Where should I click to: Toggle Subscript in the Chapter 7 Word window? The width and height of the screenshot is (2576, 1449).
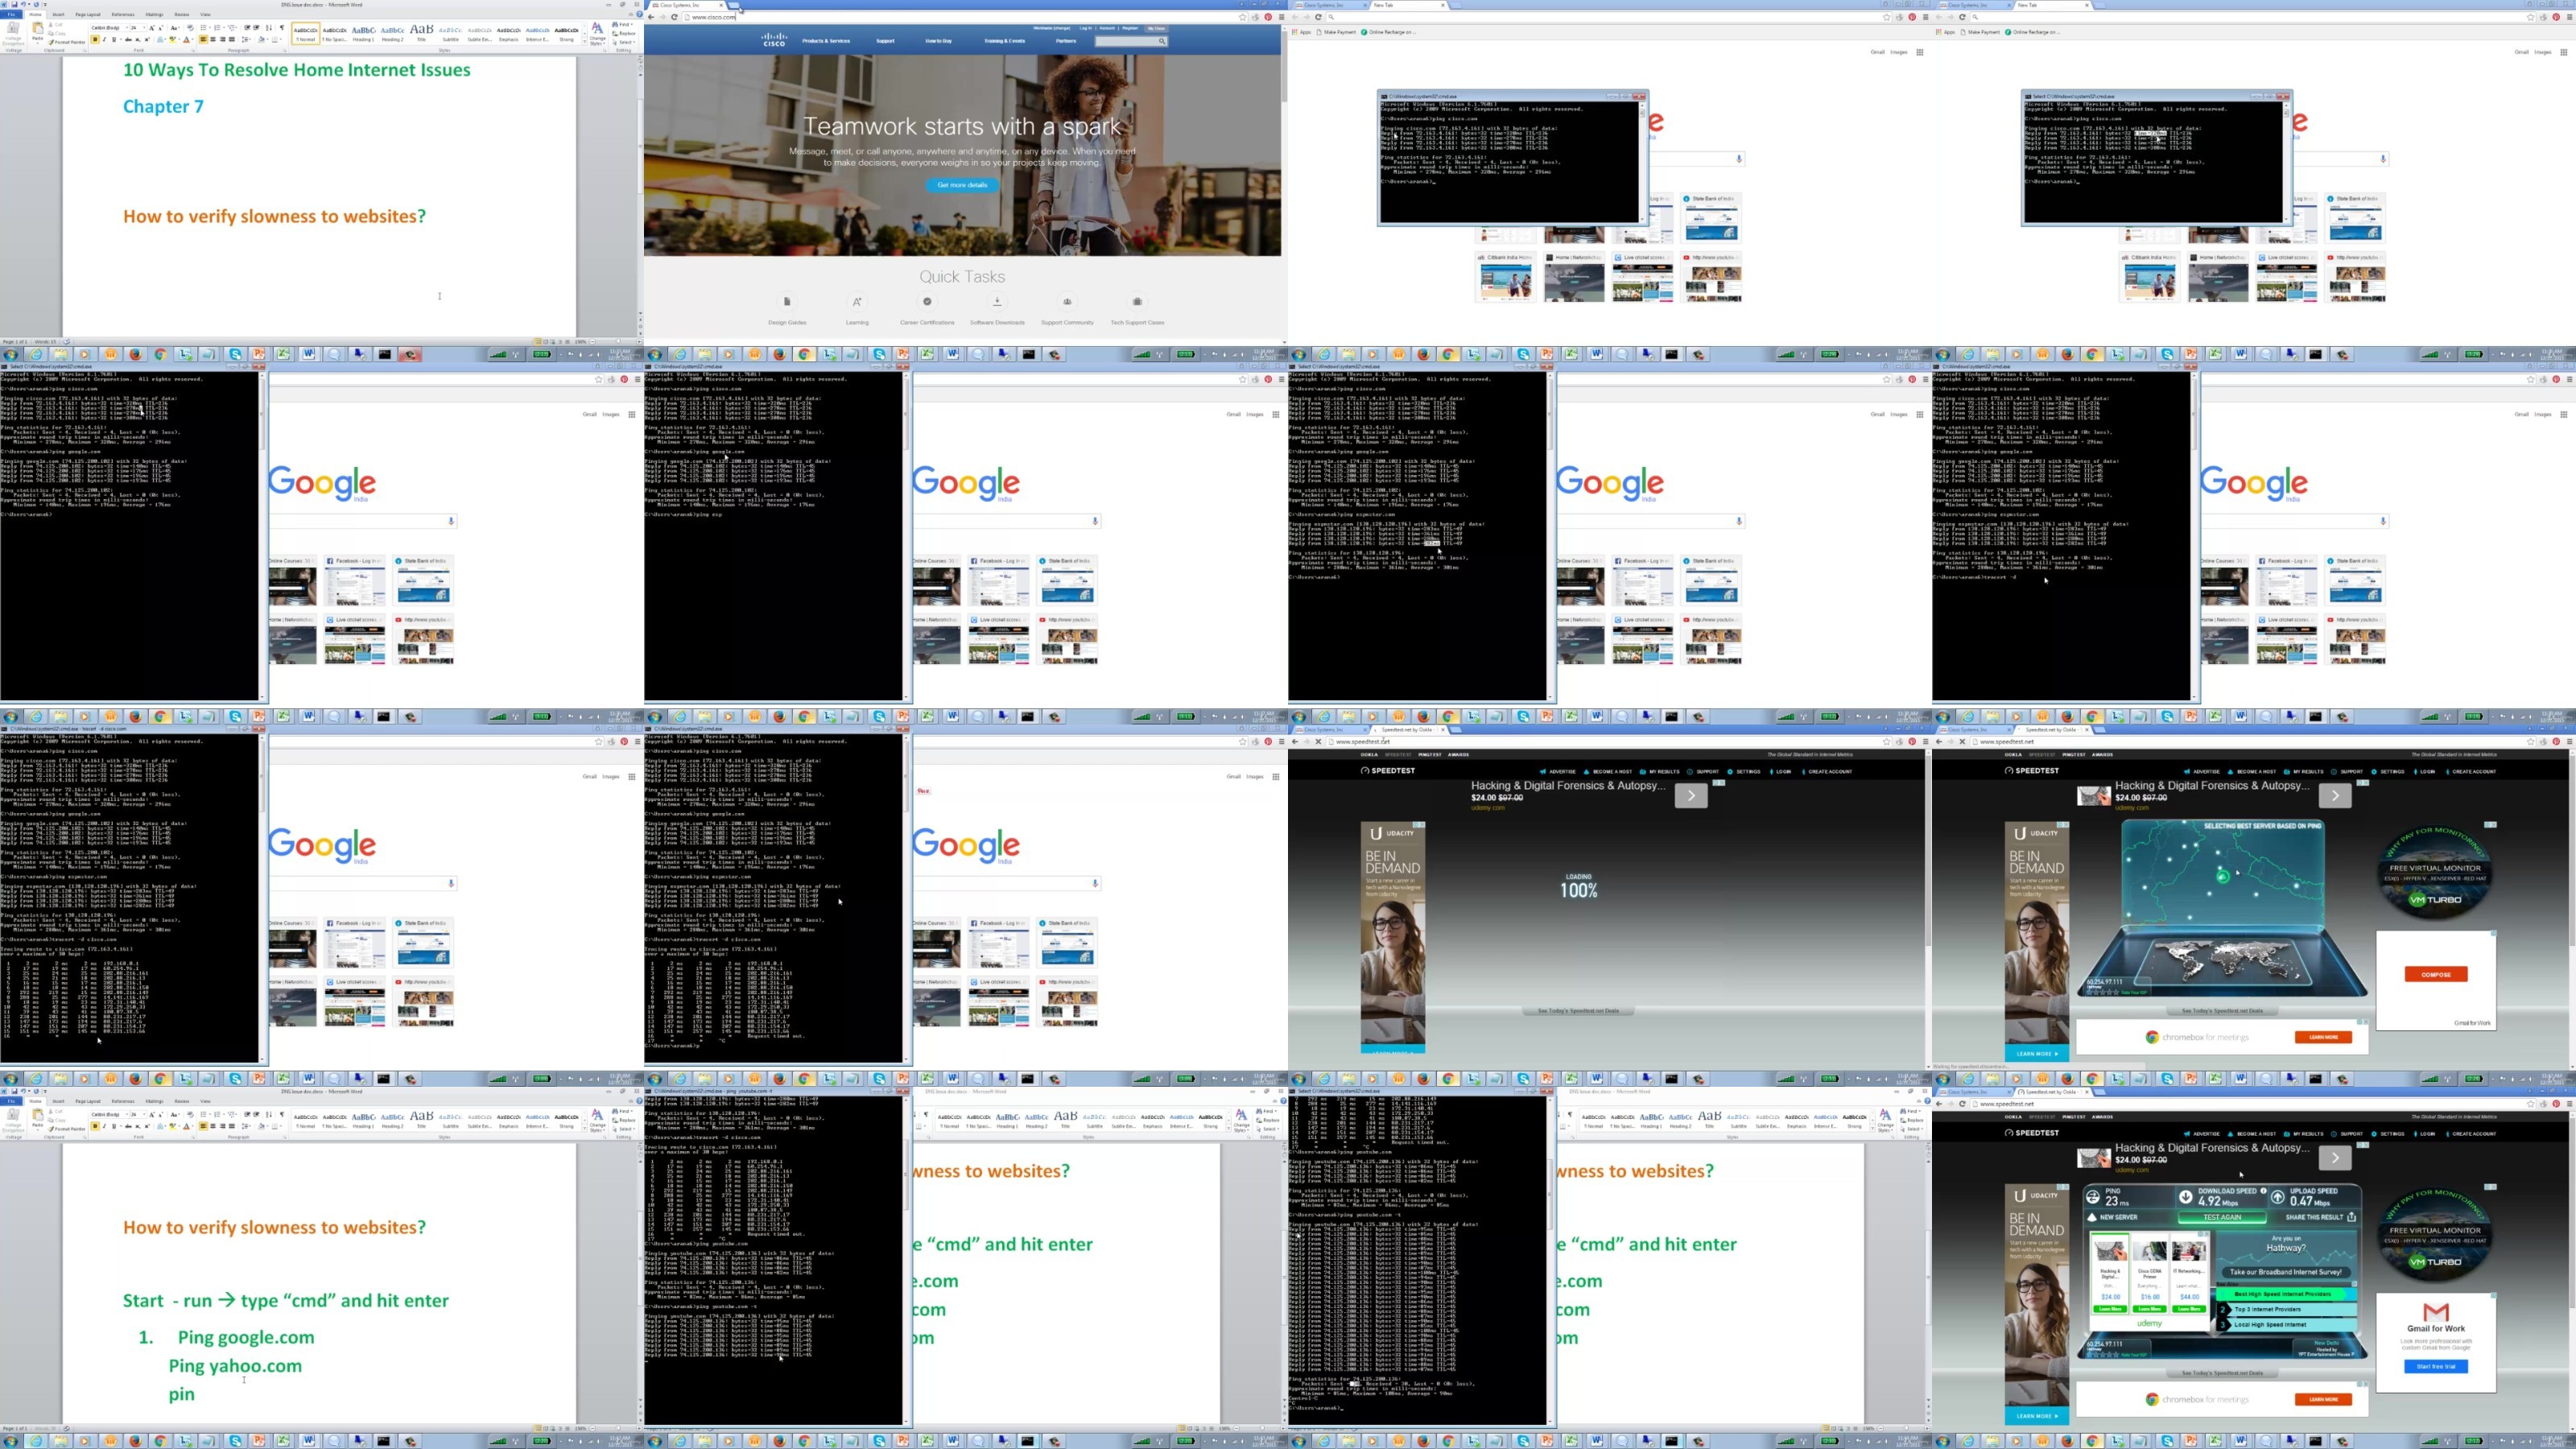pyautogui.click(x=138, y=39)
